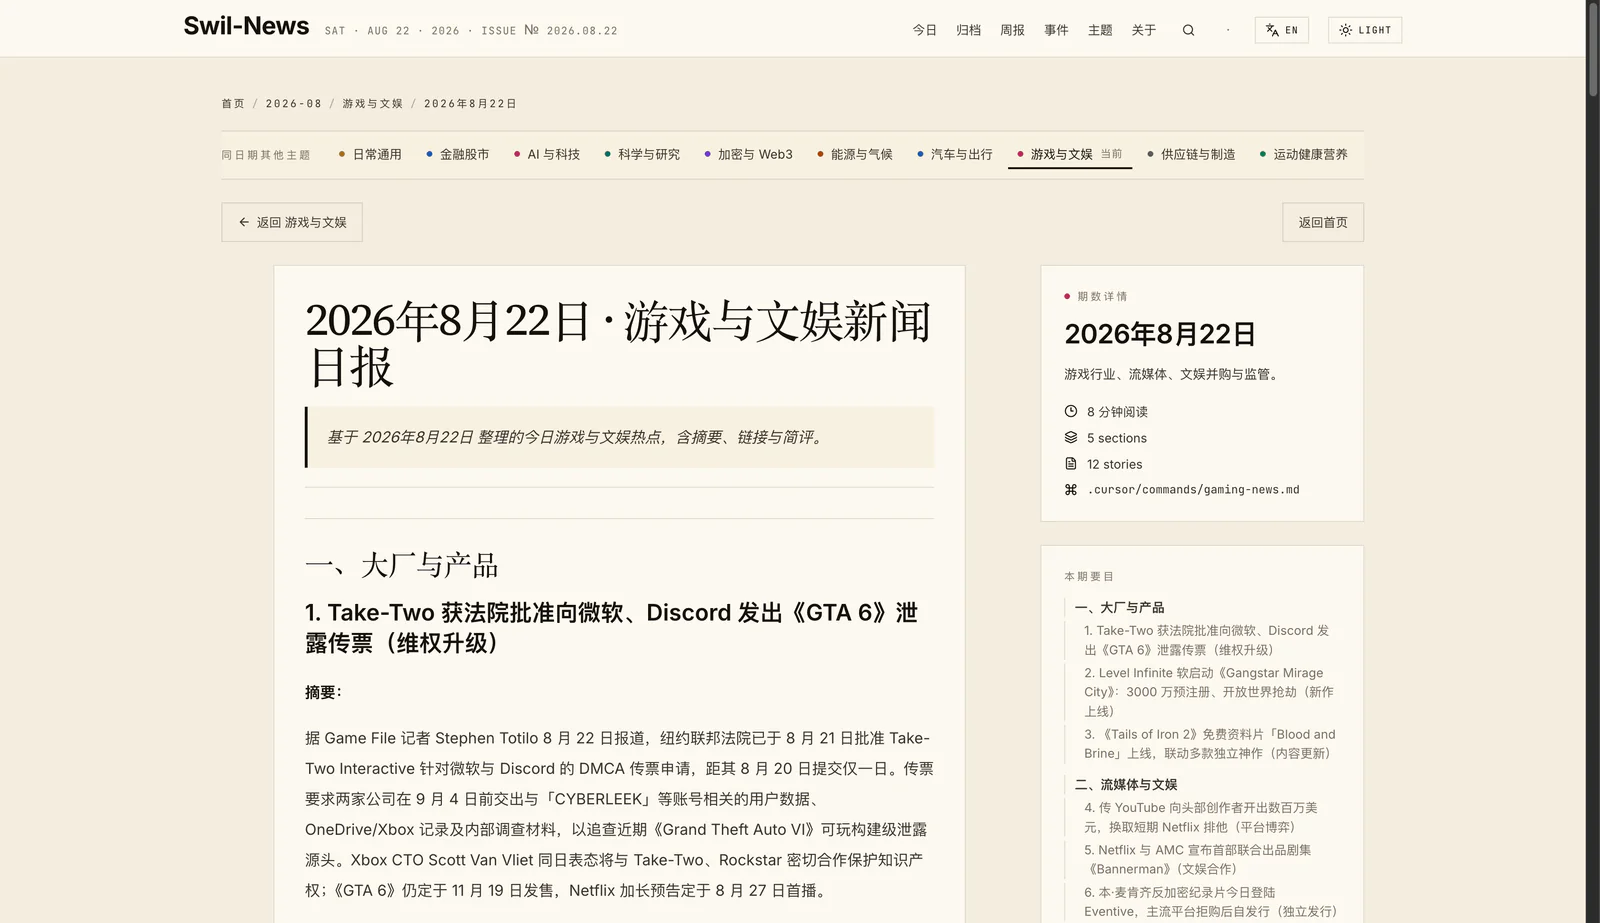Select 主题 in the top navigation
This screenshot has width=1600, height=923.
tap(1101, 30)
